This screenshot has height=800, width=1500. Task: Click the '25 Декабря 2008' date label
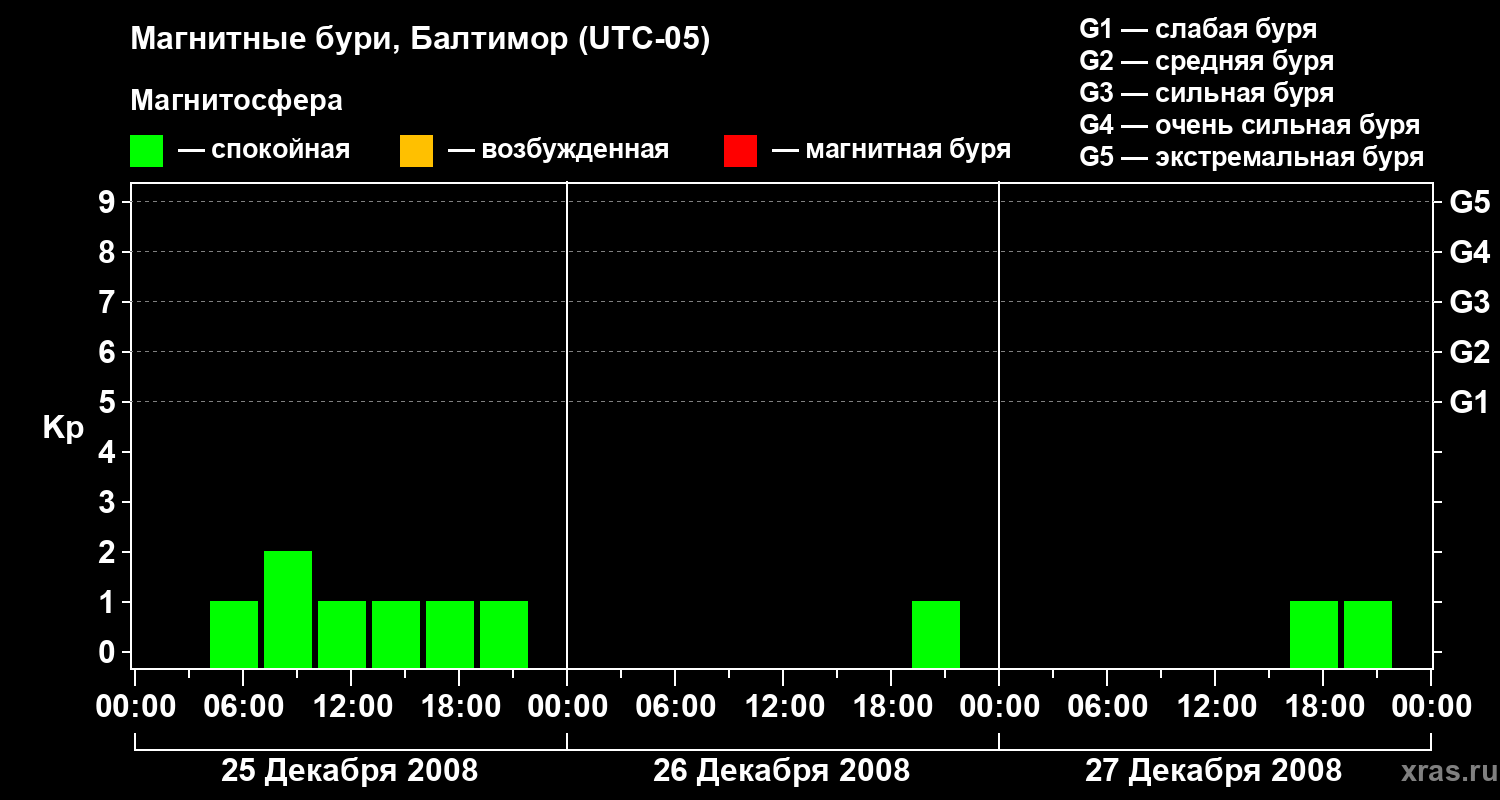click(x=350, y=771)
